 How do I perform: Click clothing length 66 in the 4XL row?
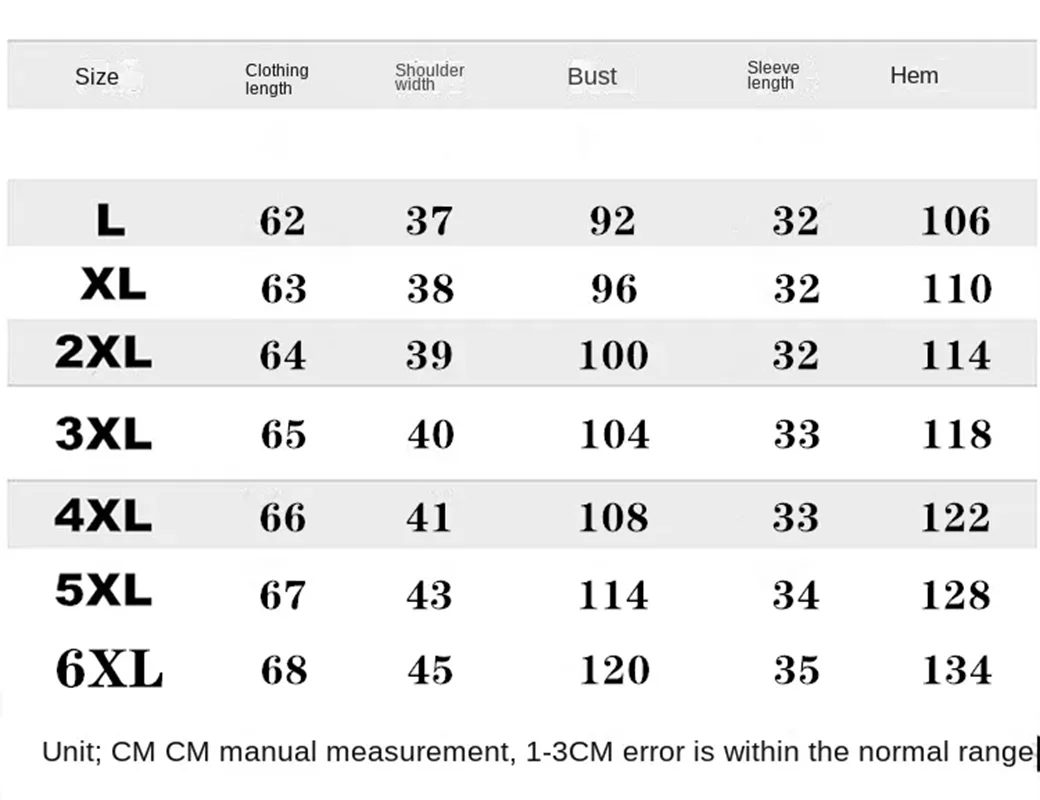[283, 517]
